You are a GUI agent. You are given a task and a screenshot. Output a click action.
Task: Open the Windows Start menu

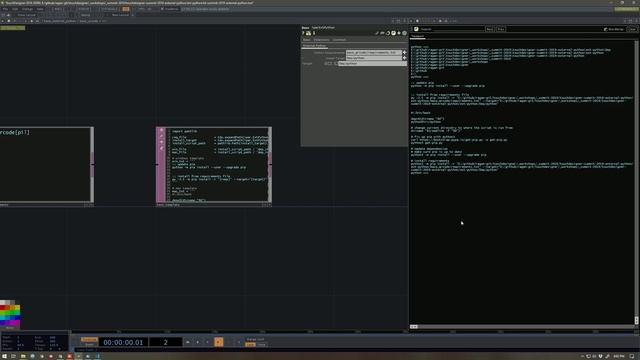pyautogui.click(x=4, y=356)
